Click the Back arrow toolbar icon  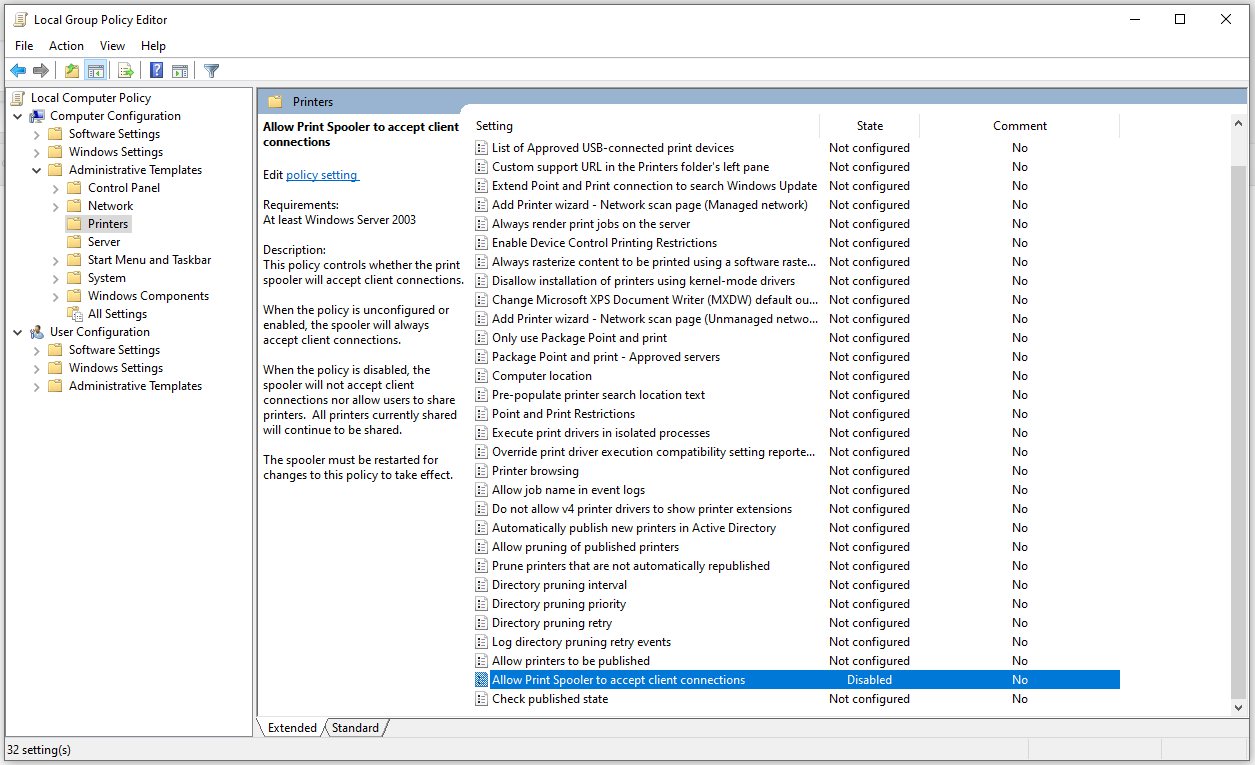point(18,71)
